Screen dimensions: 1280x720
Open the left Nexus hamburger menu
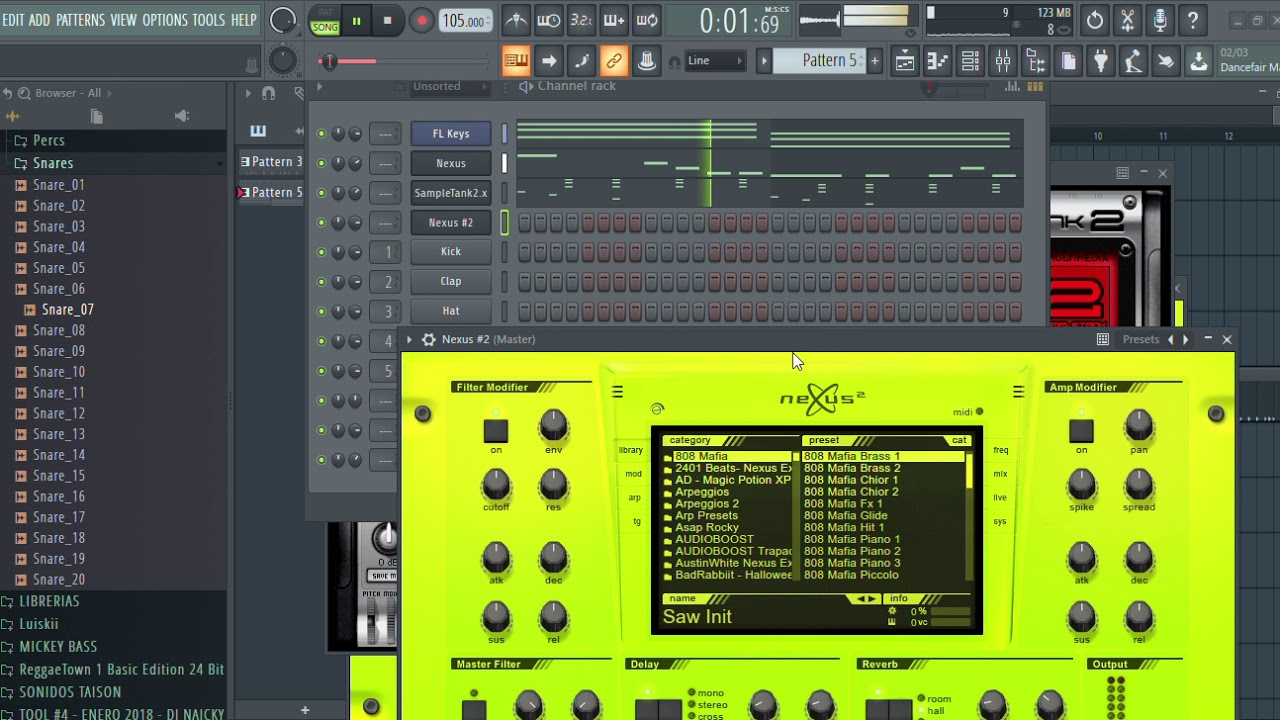617,392
